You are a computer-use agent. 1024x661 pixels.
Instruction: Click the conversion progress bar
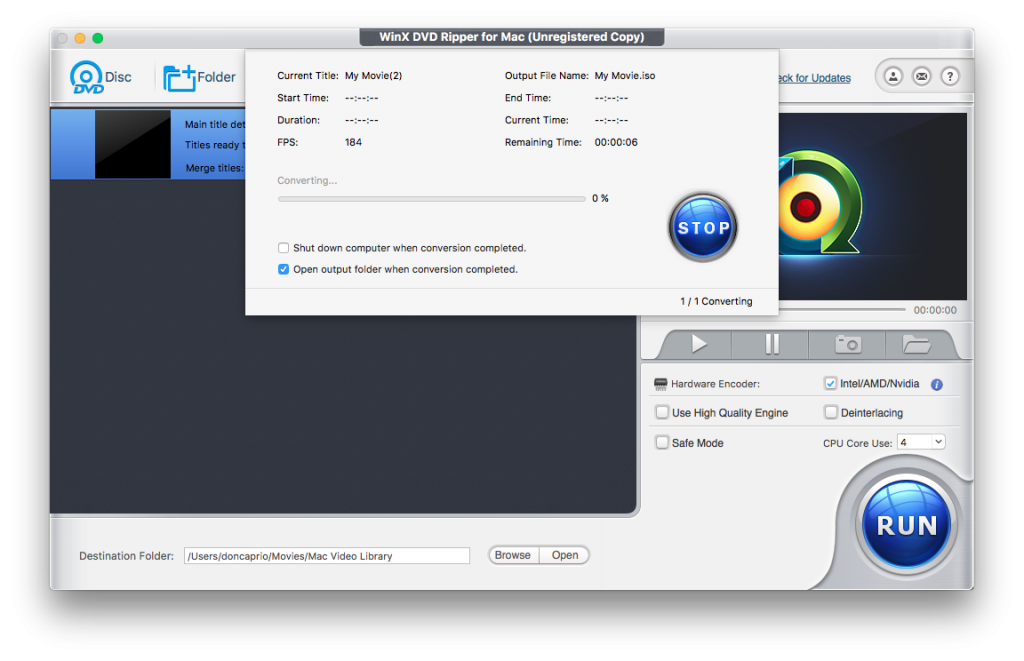[x=431, y=199]
